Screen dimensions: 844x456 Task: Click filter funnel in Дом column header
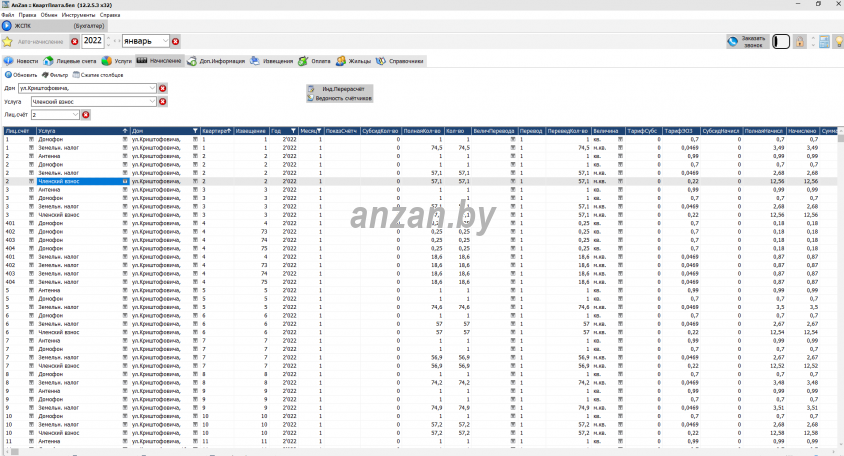pyautogui.click(x=192, y=130)
